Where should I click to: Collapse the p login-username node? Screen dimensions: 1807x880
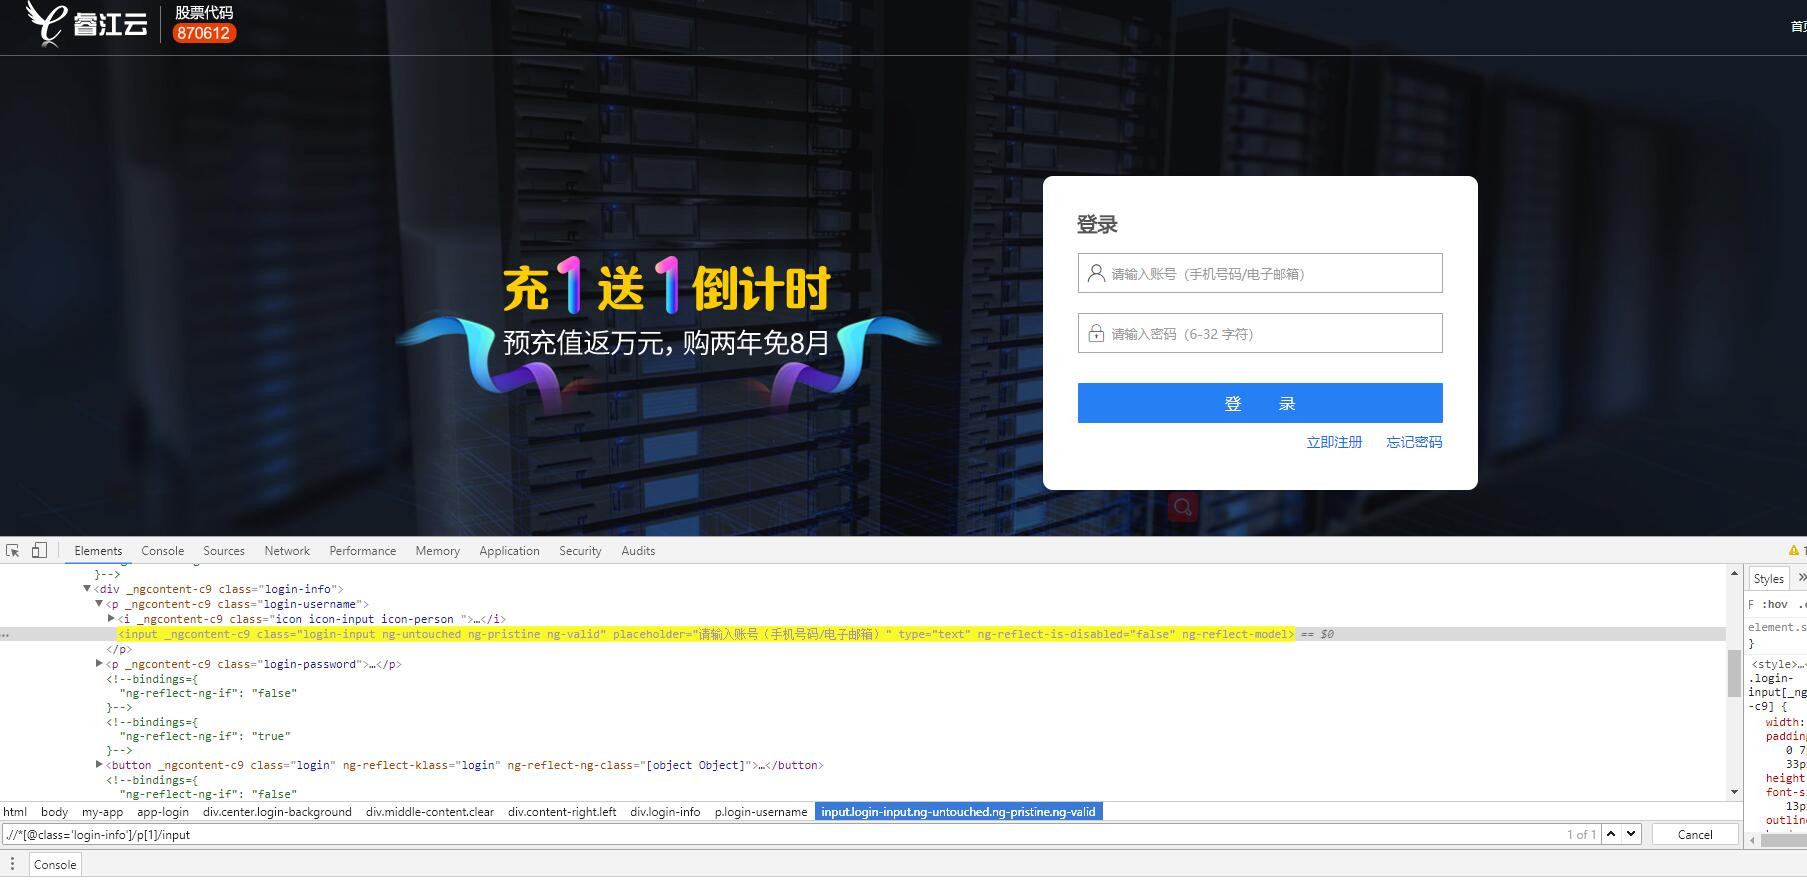tap(99, 604)
